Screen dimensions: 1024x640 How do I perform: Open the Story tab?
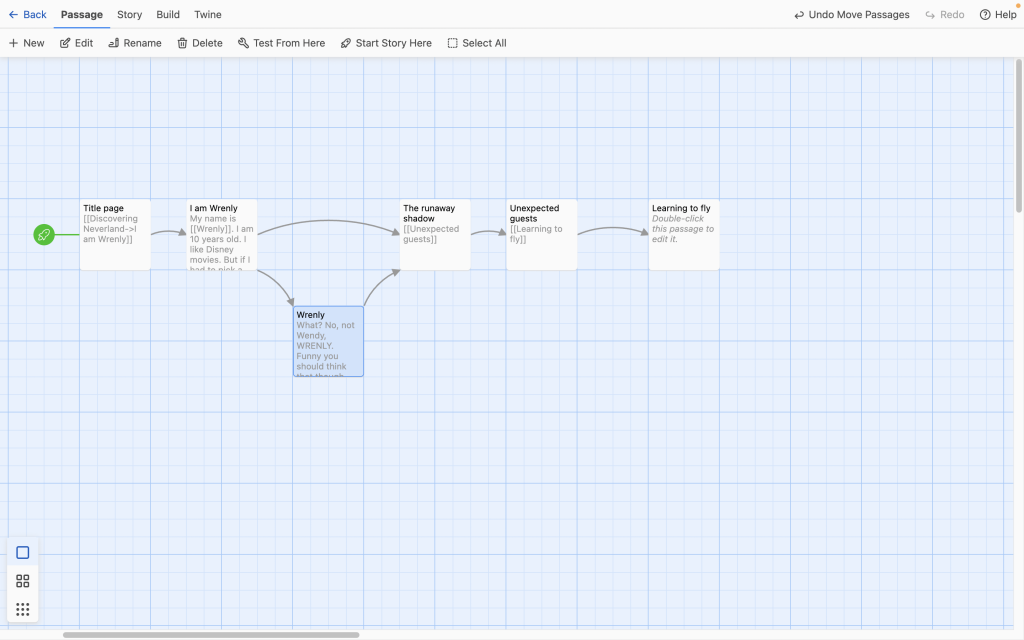tap(129, 15)
